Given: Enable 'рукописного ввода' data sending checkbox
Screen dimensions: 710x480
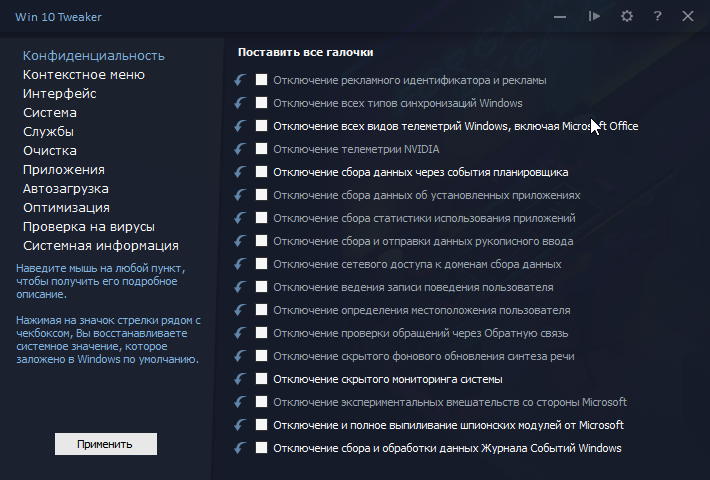Looking at the screenshot, I should [x=261, y=240].
